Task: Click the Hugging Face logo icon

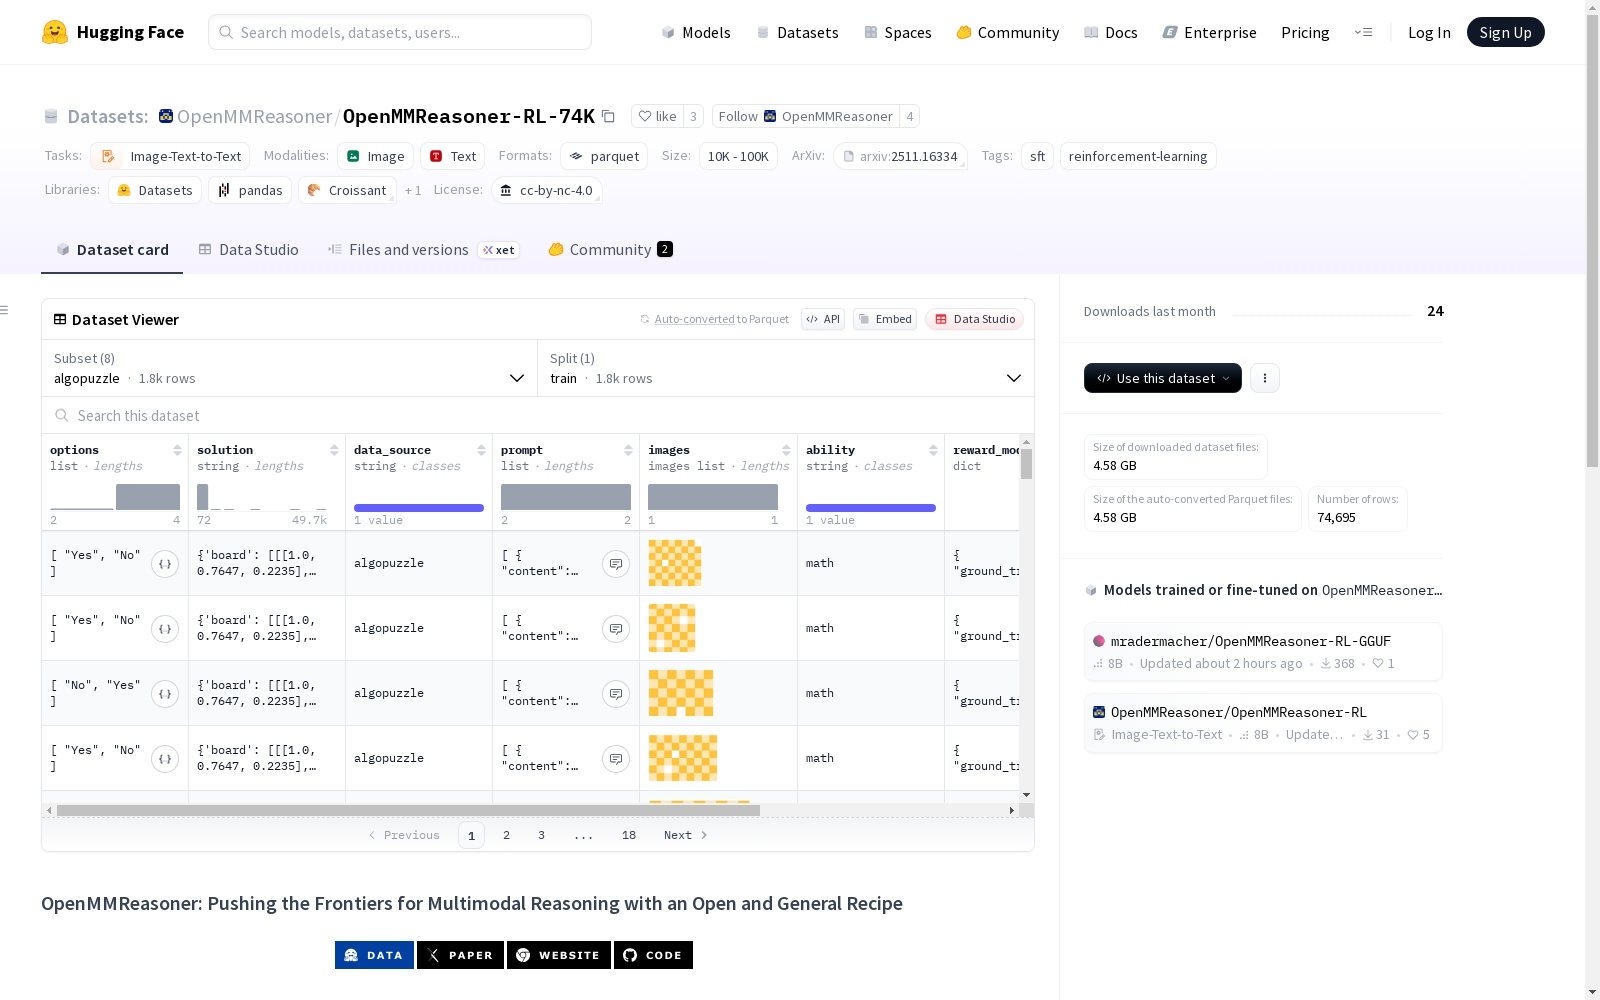Action: [x=55, y=32]
